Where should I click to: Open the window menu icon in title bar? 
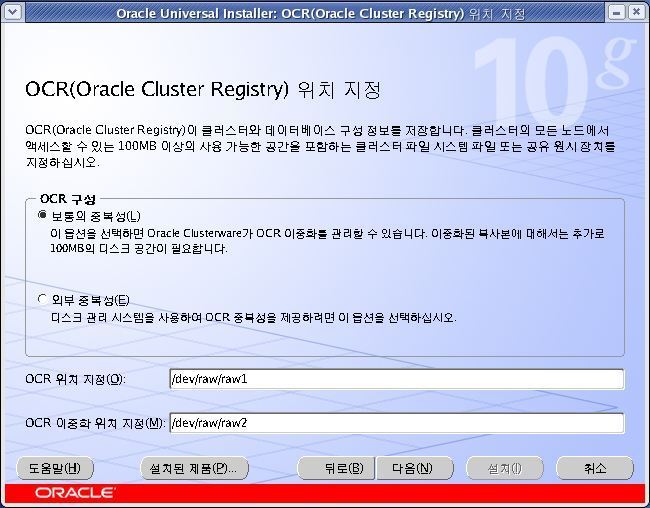pos(12,12)
